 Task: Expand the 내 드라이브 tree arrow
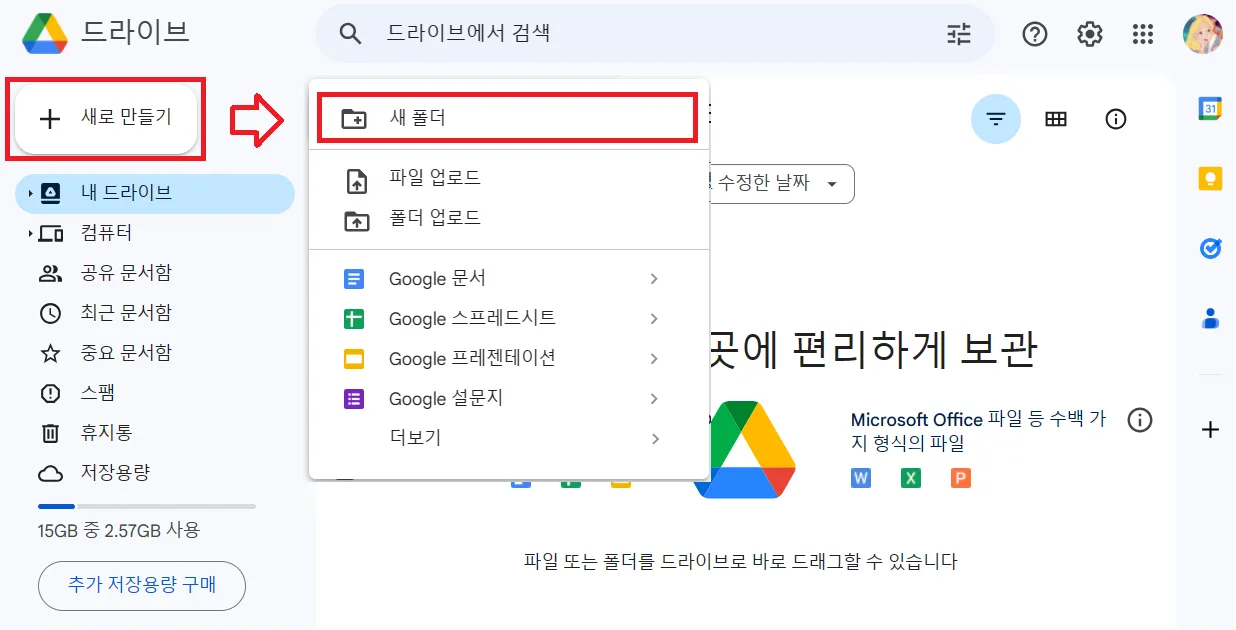click(x=30, y=193)
